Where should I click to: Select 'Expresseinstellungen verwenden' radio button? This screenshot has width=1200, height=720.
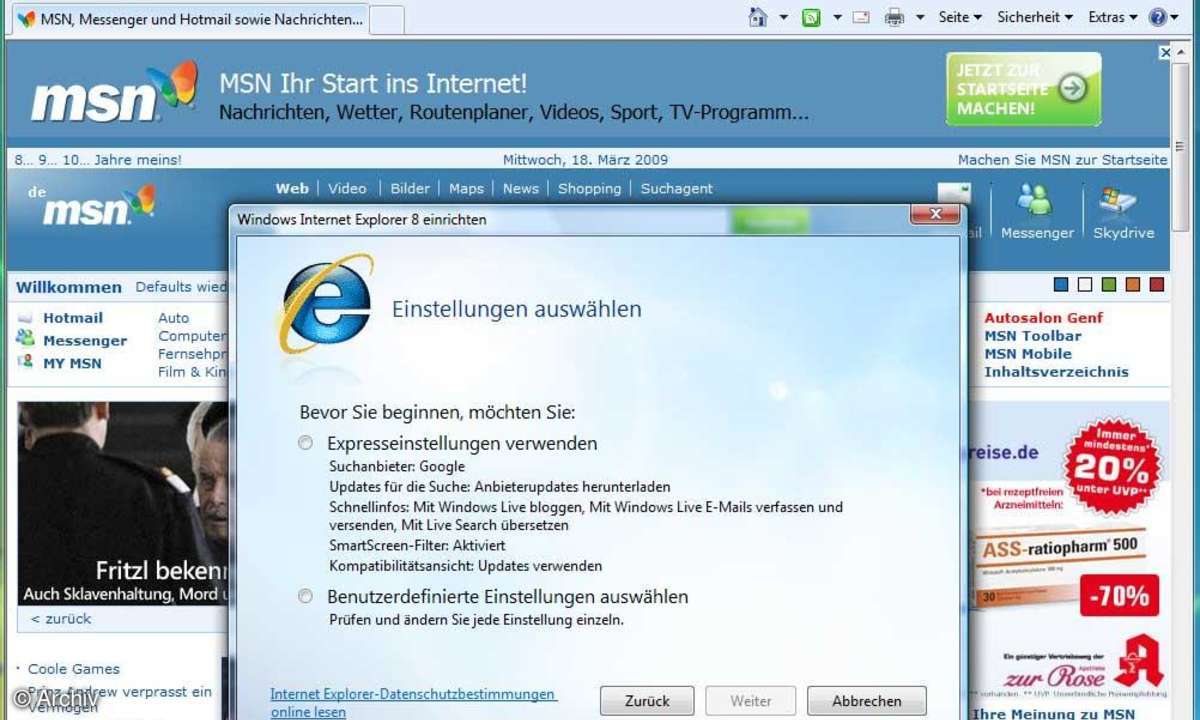click(x=305, y=443)
